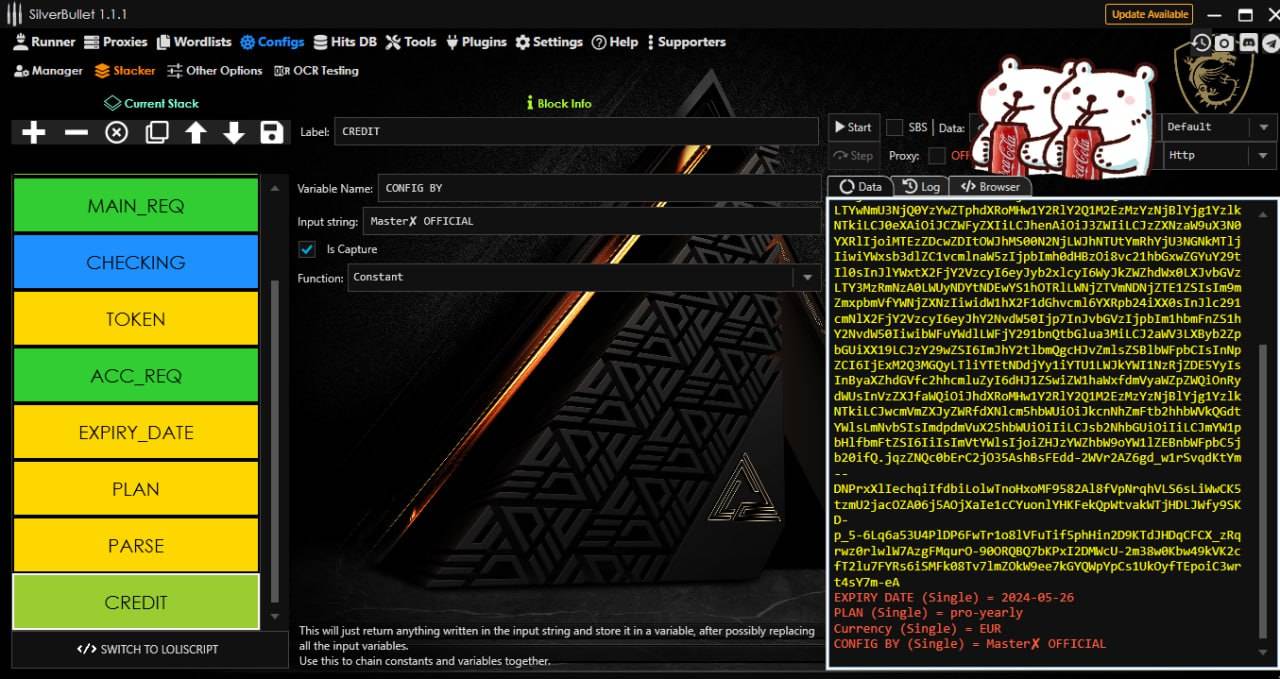The width and height of the screenshot is (1280, 679).
Task: Select the MAIN_REQ block
Action: click(135, 205)
